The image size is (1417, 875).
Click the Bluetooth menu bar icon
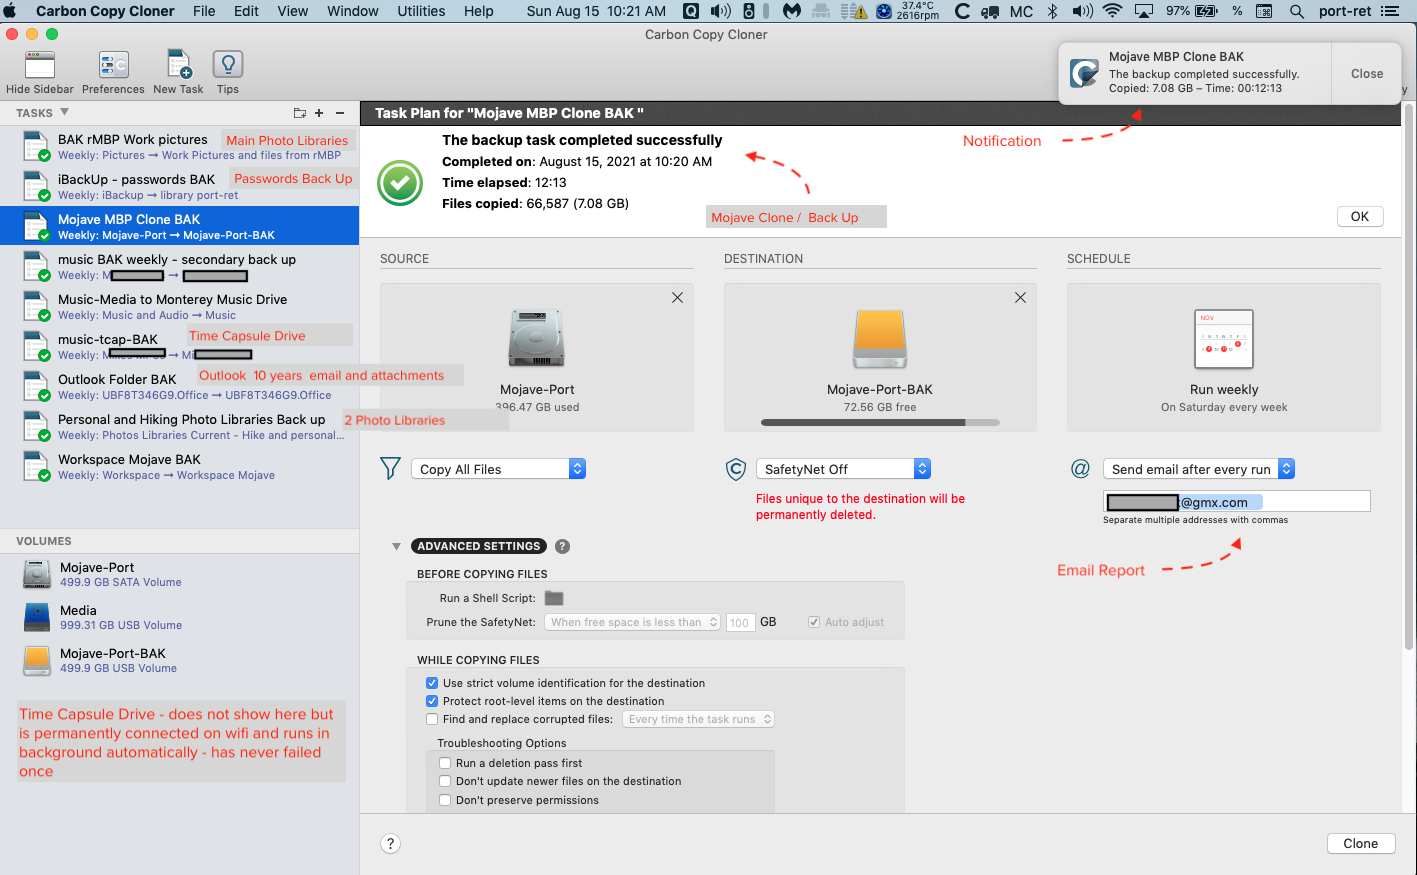(1052, 11)
